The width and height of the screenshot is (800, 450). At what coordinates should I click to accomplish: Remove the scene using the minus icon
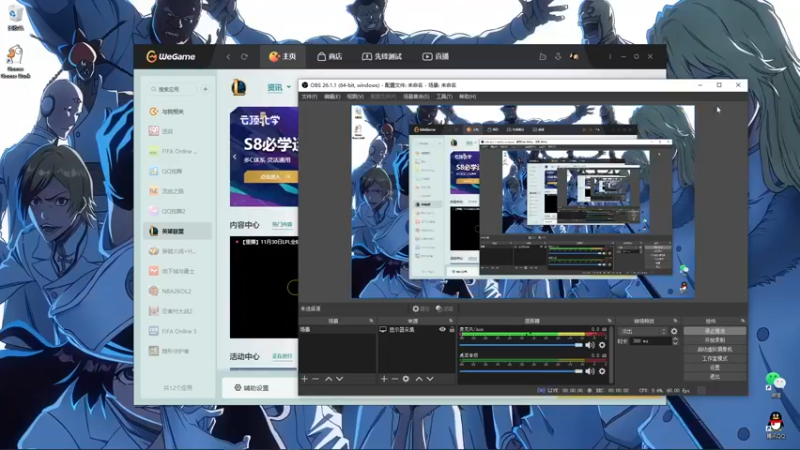click(315, 379)
